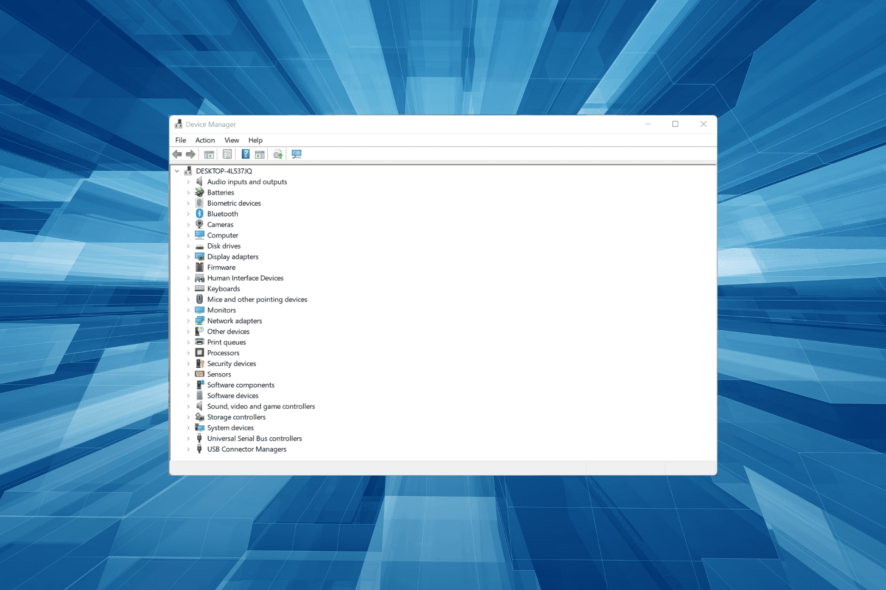Toggle the Show/Hide Console Tree toolbar icon
886x590 pixels.
pyautogui.click(x=209, y=154)
